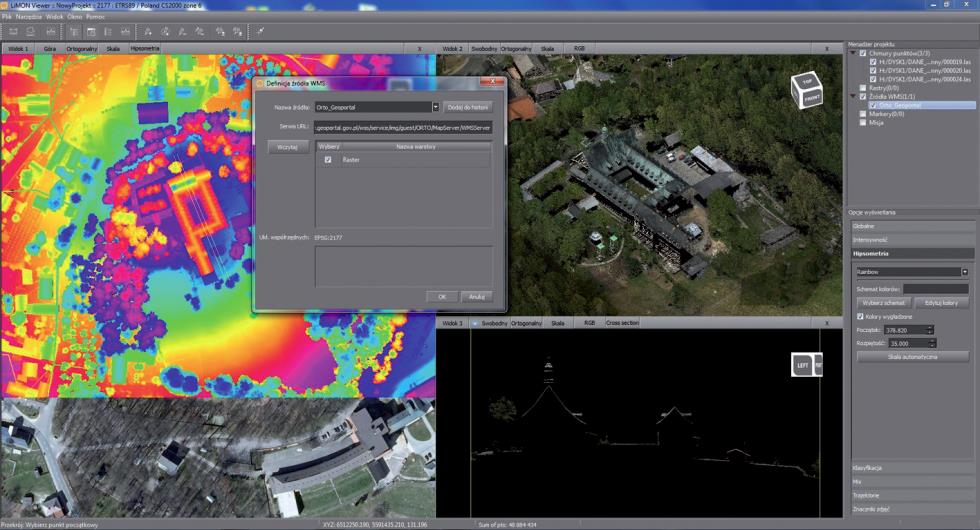Image resolution: width=980 pixels, height=530 pixels.
Task: Click Anuluj to cancel the dialog
Action: pos(476,297)
